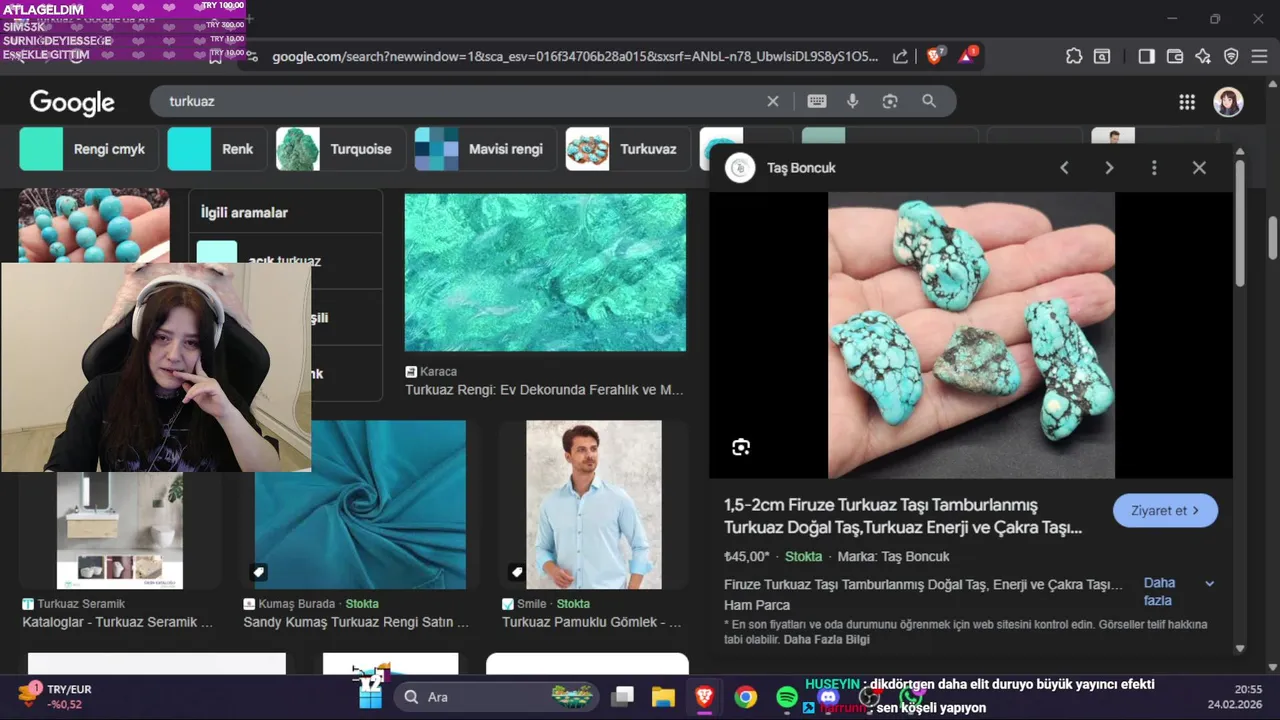Viewport: 1280px width, 720px height.
Task: Open Brave Leo AI sparkle icon
Action: pyautogui.click(x=1203, y=56)
